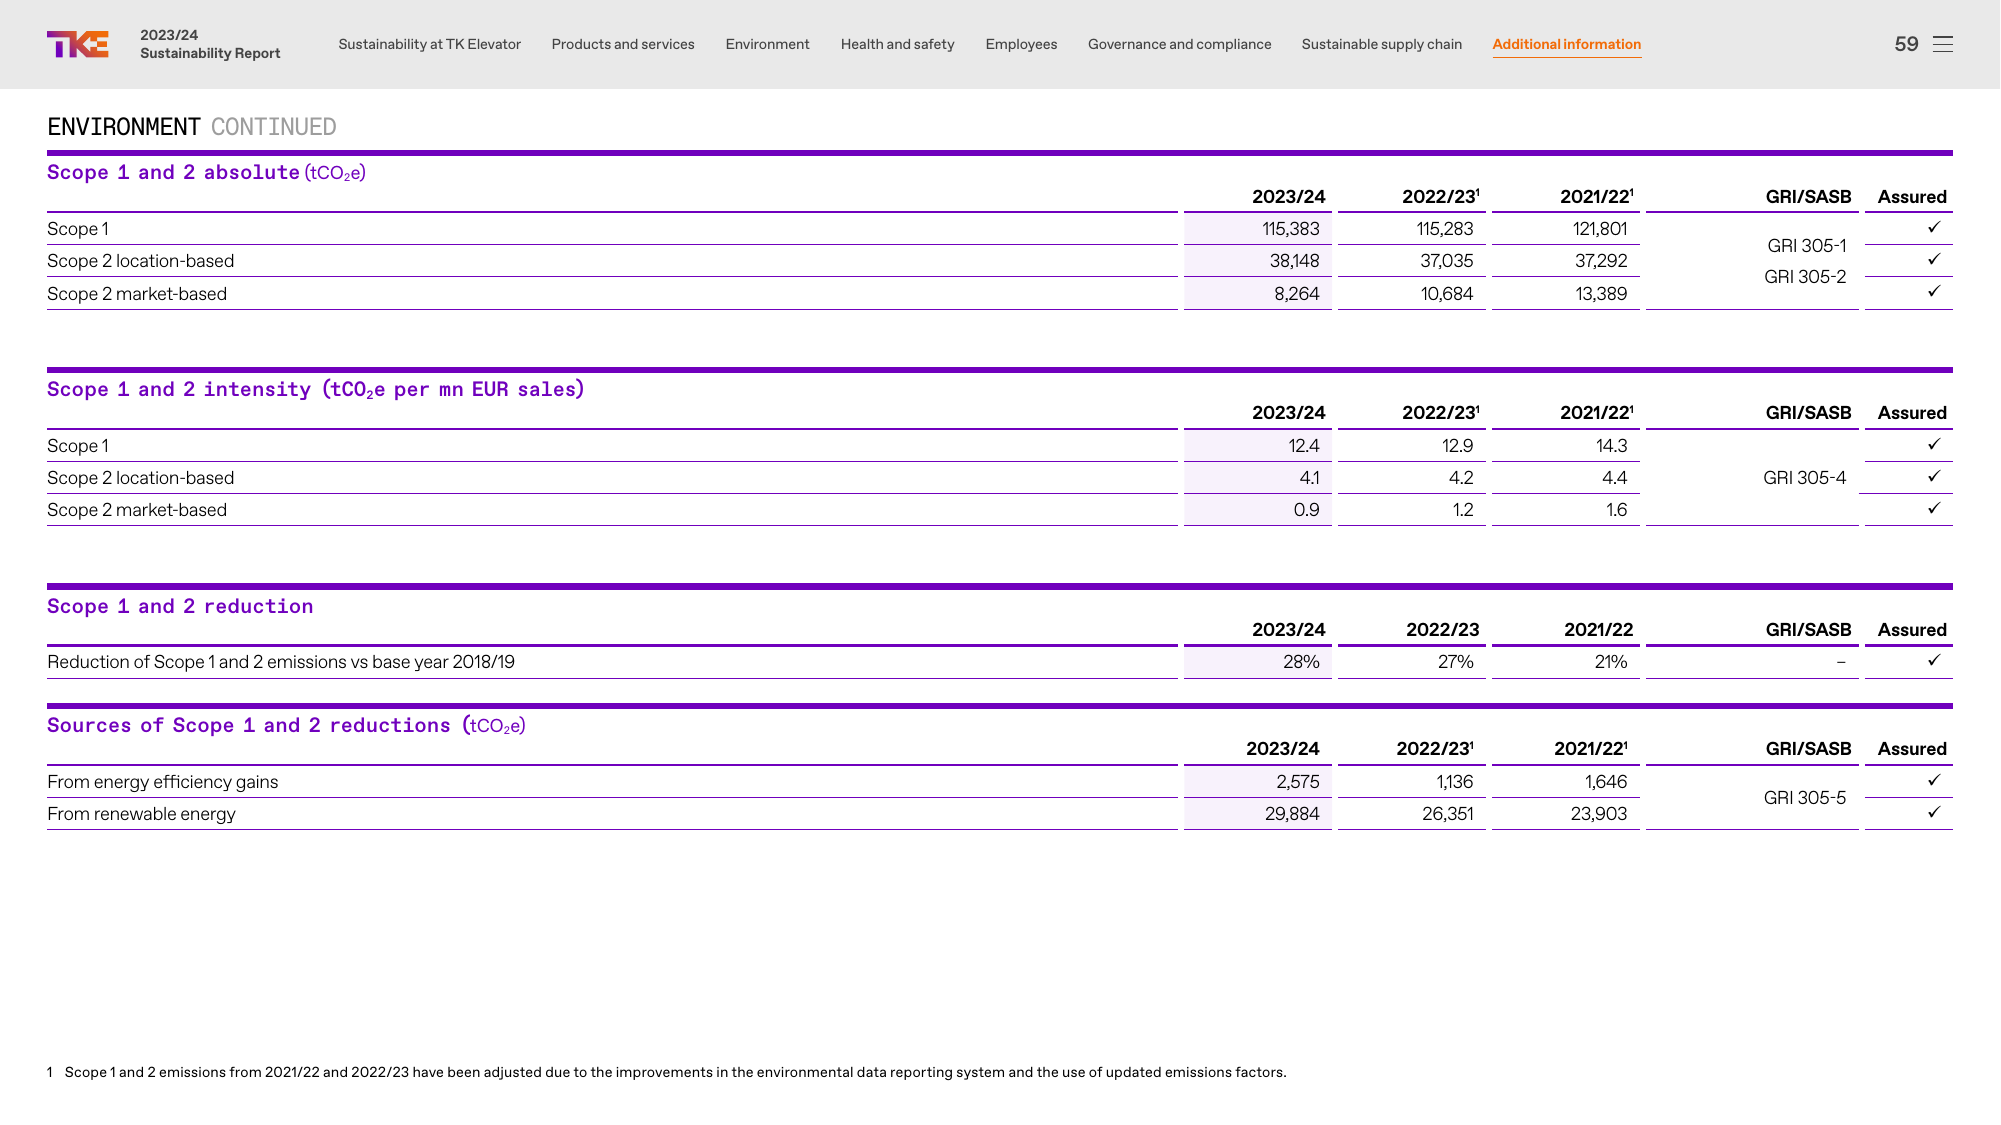This screenshot has height=1125, width=2001.
Task: Click page number 59
Action: pos(1906,44)
